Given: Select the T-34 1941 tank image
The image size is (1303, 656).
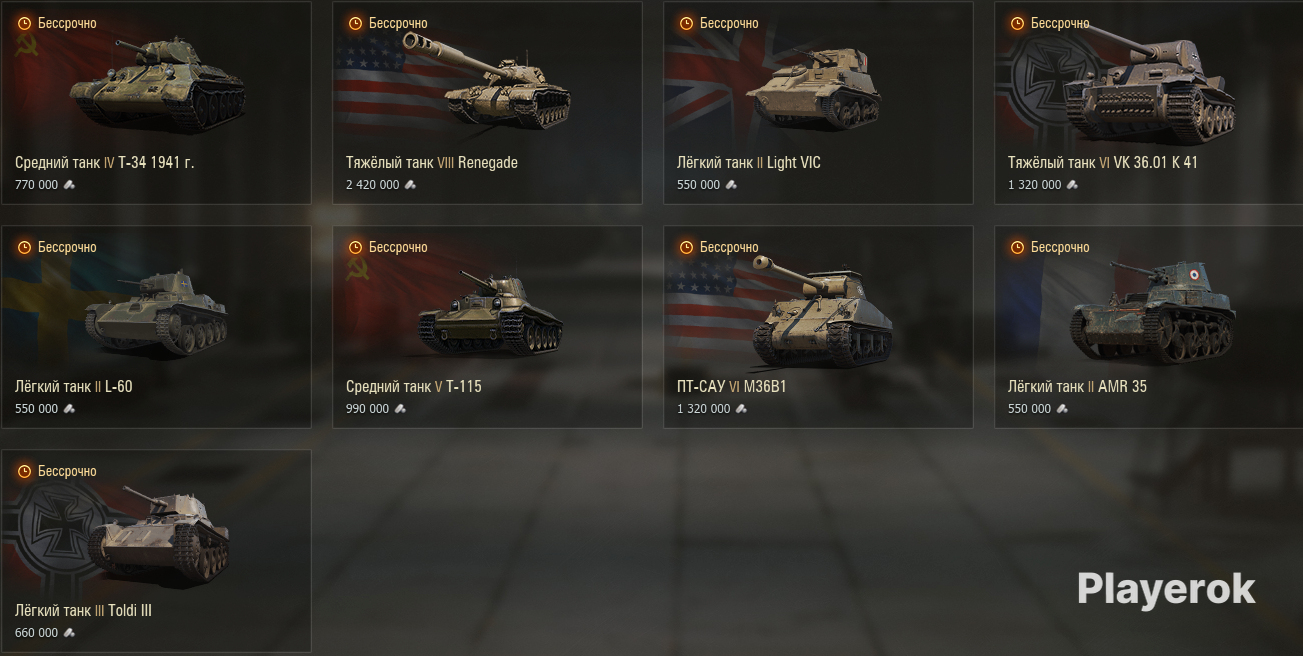Looking at the screenshot, I should 157,85.
